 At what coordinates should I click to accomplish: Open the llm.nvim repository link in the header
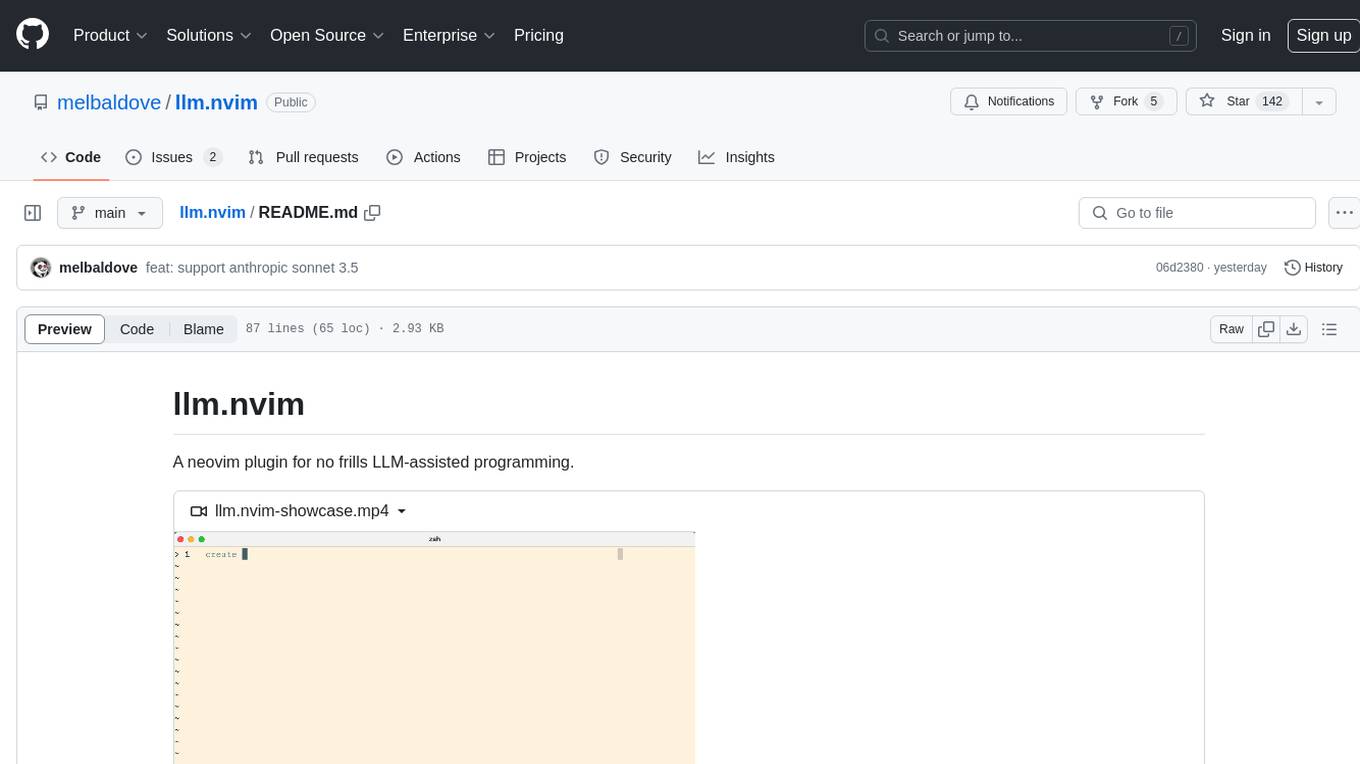pos(216,102)
